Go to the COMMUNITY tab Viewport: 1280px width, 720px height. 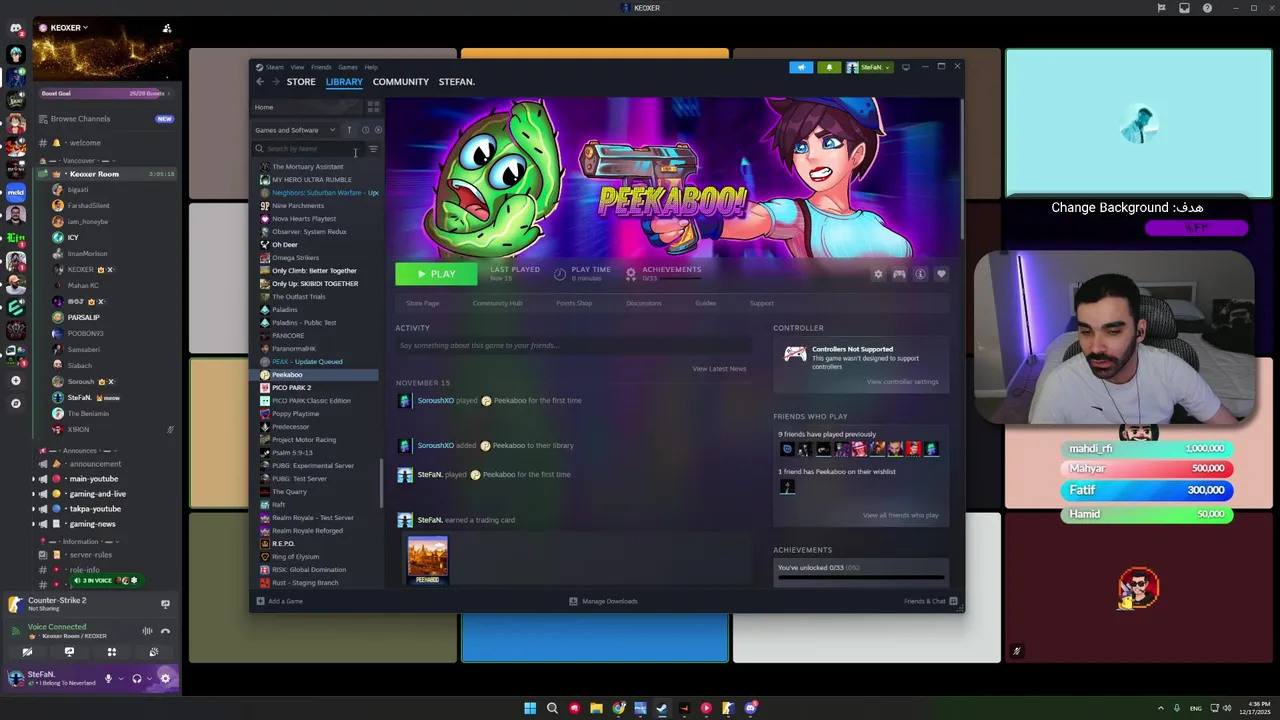point(401,82)
